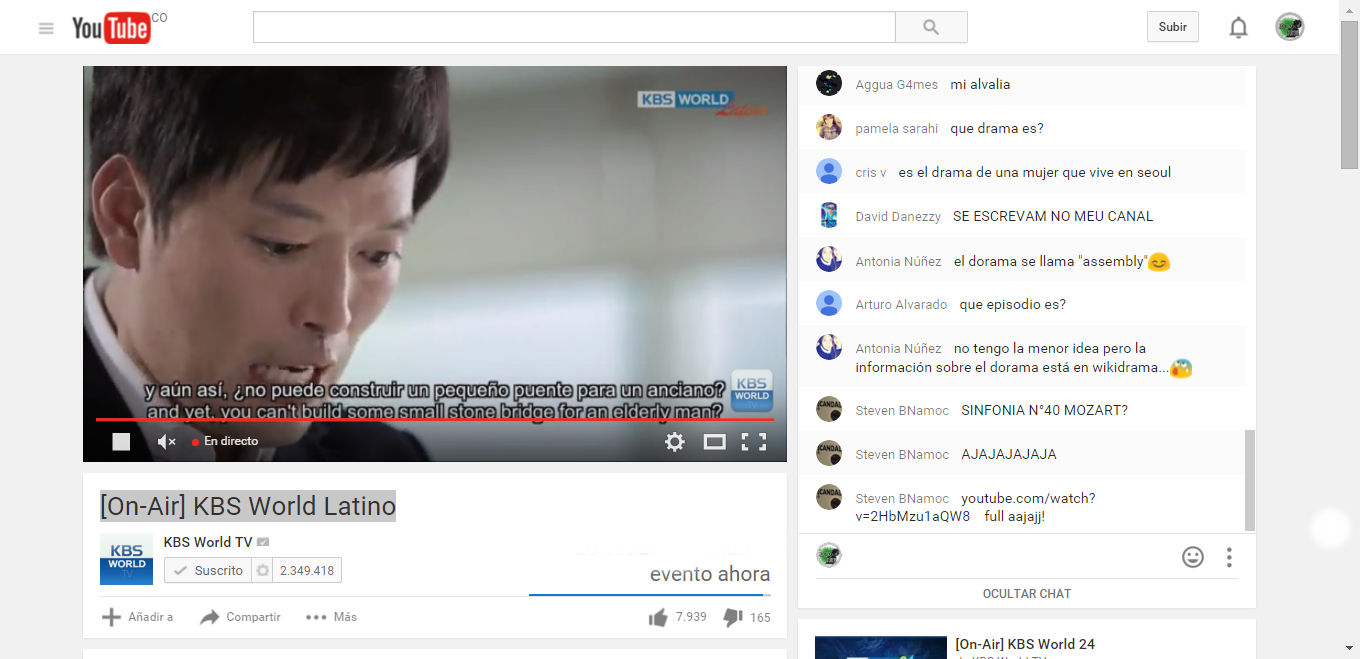The width and height of the screenshot is (1360, 659).
Task: Click the 'evento ahora' label
Action: (x=710, y=574)
